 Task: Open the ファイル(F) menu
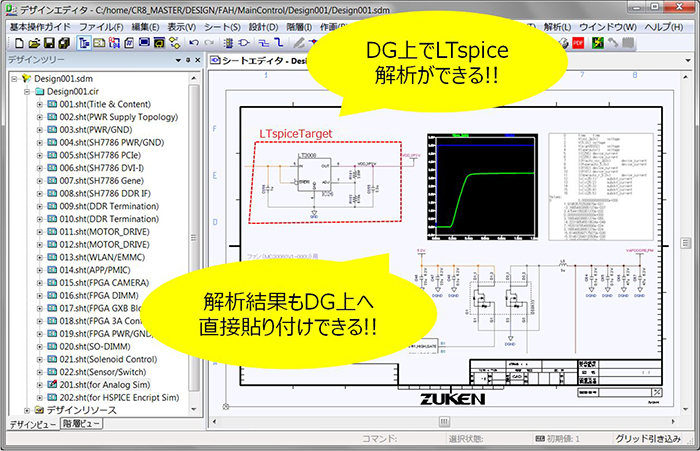point(101,27)
